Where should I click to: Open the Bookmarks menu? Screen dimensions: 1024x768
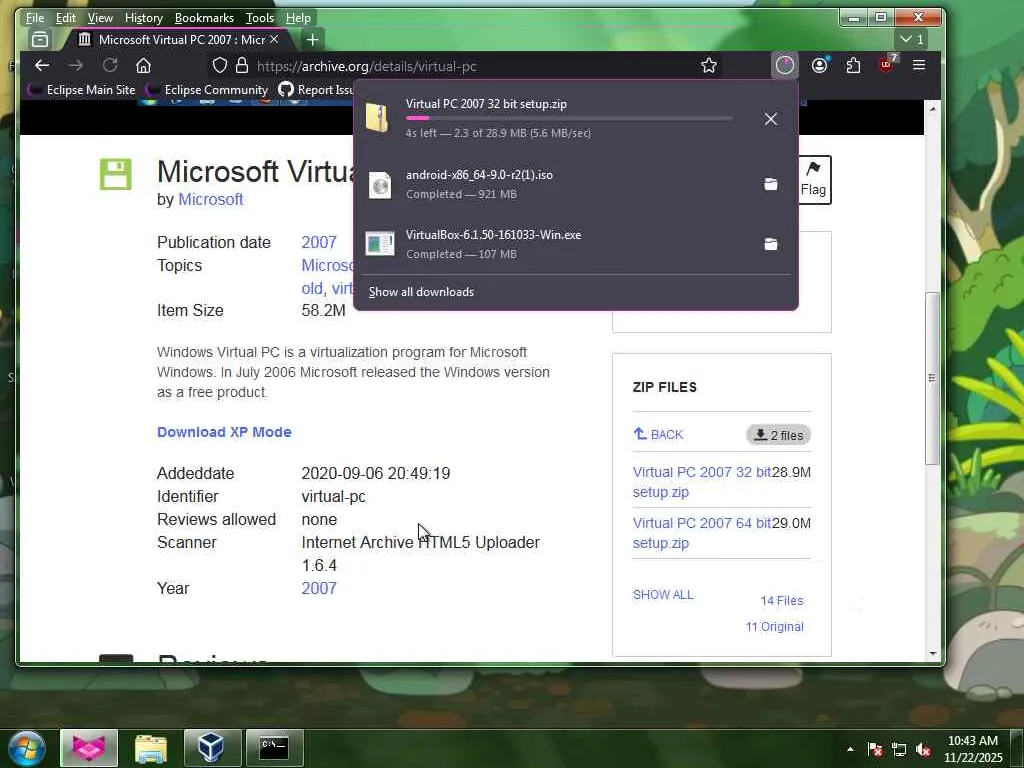[204, 18]
